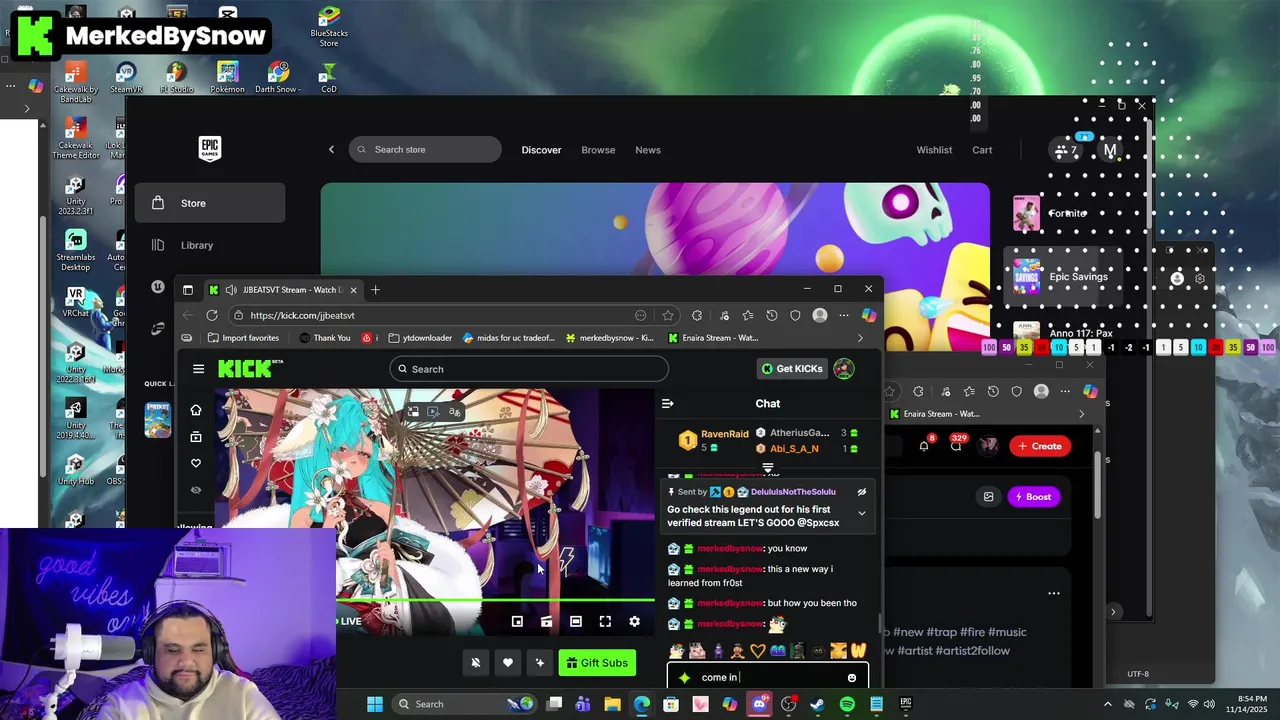
Task: Toggle mini player on Kick stream
Action: [x=517, y=622]
